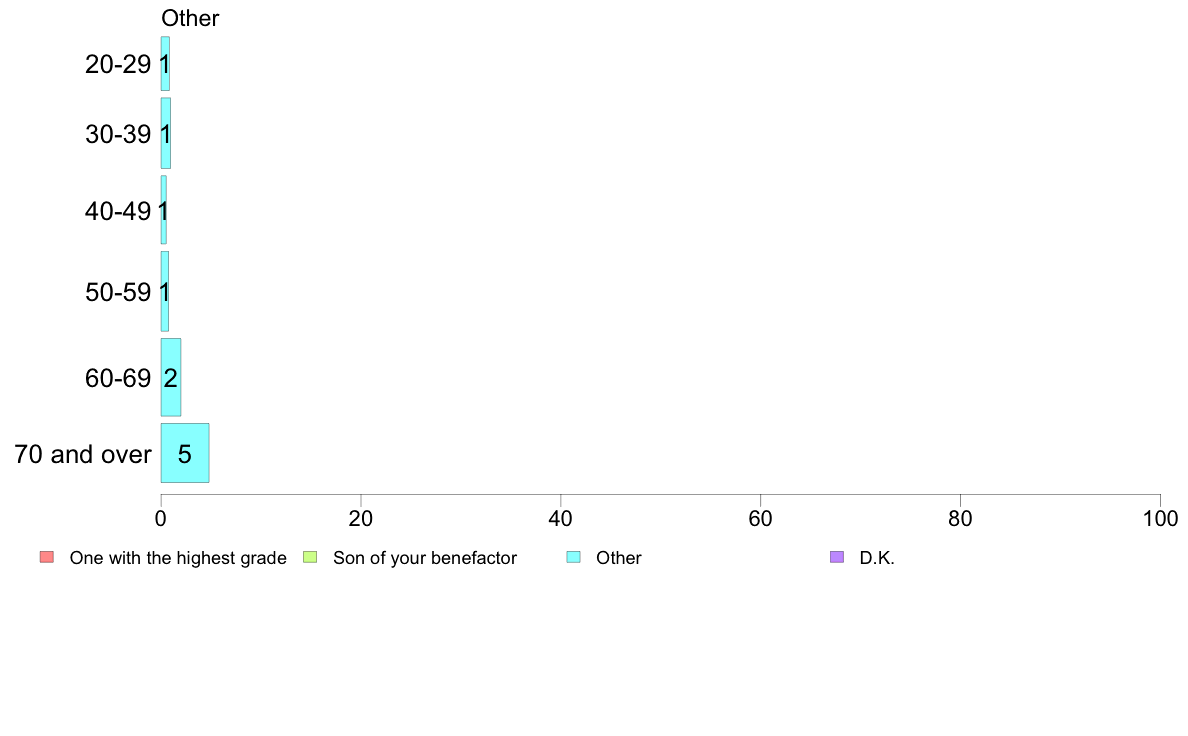Click the green 'Son of your benefactor' swatch
This screenshot has width=1188, height=736.
tap(310, 557)
